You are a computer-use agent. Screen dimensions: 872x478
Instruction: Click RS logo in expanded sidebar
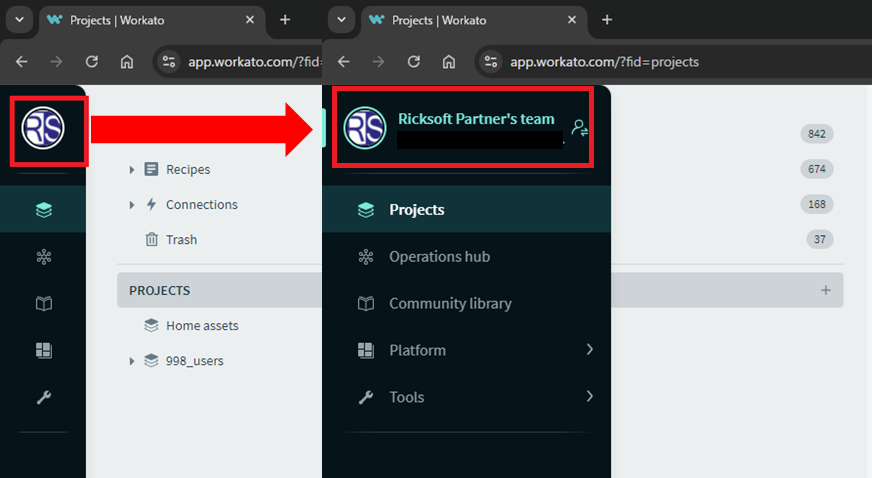point(365,128)
